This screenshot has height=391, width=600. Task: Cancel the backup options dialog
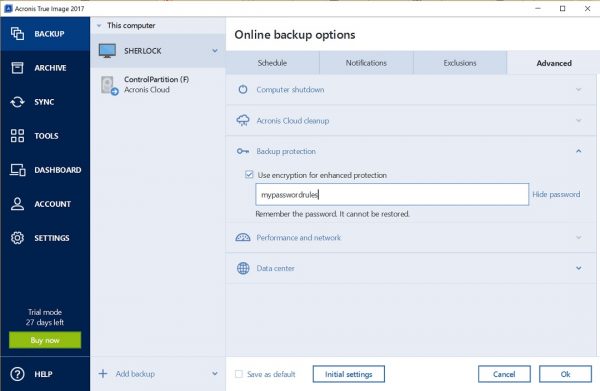point(504,374)
